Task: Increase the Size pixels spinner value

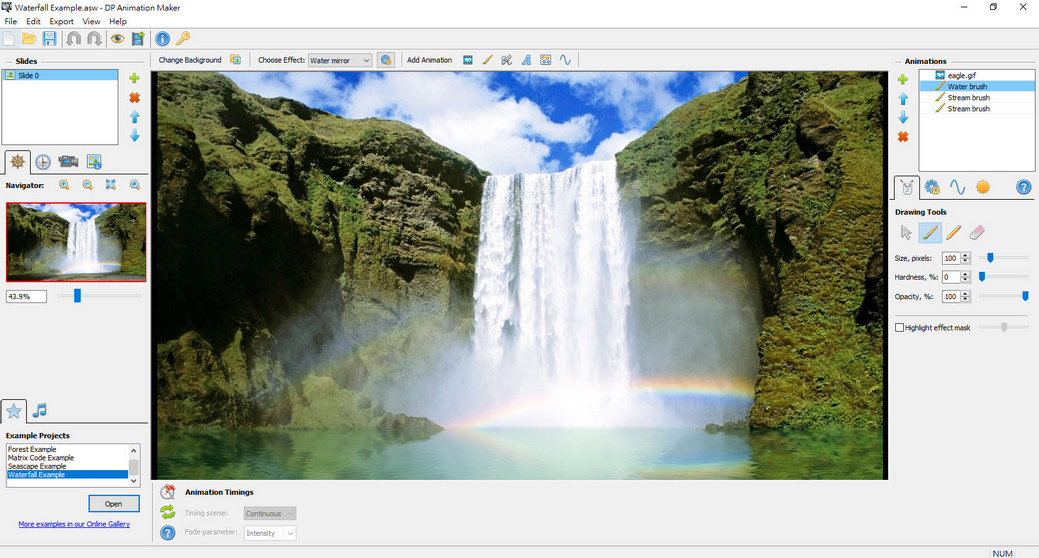Action: 965,255
